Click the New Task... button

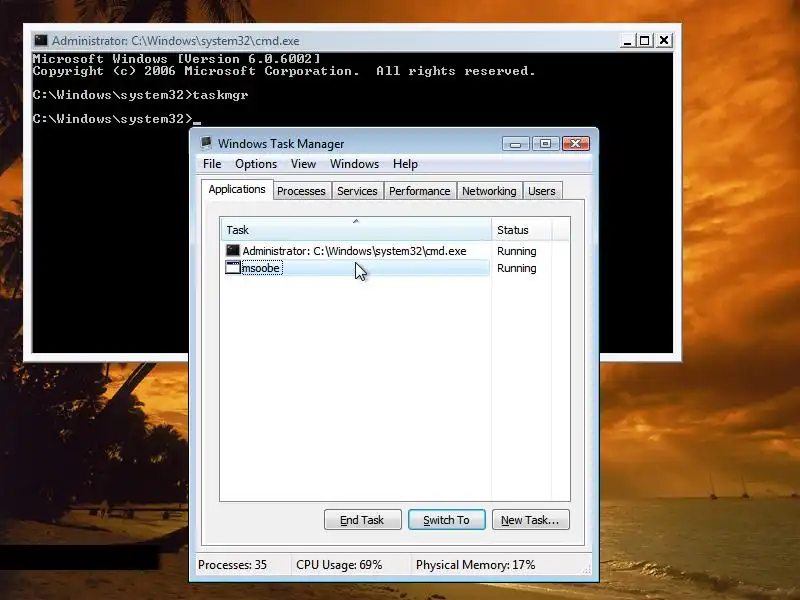530,520
